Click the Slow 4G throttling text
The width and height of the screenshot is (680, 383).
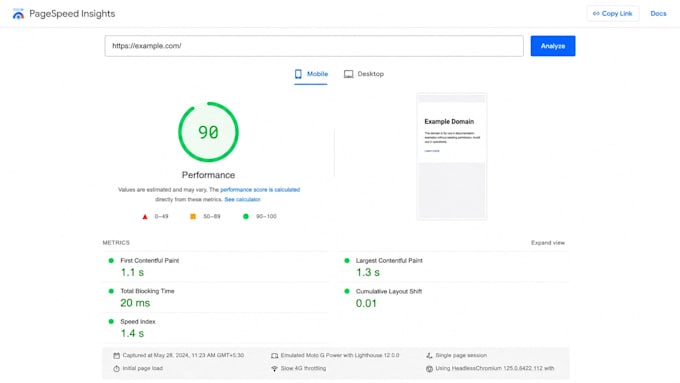click(303, 368)
